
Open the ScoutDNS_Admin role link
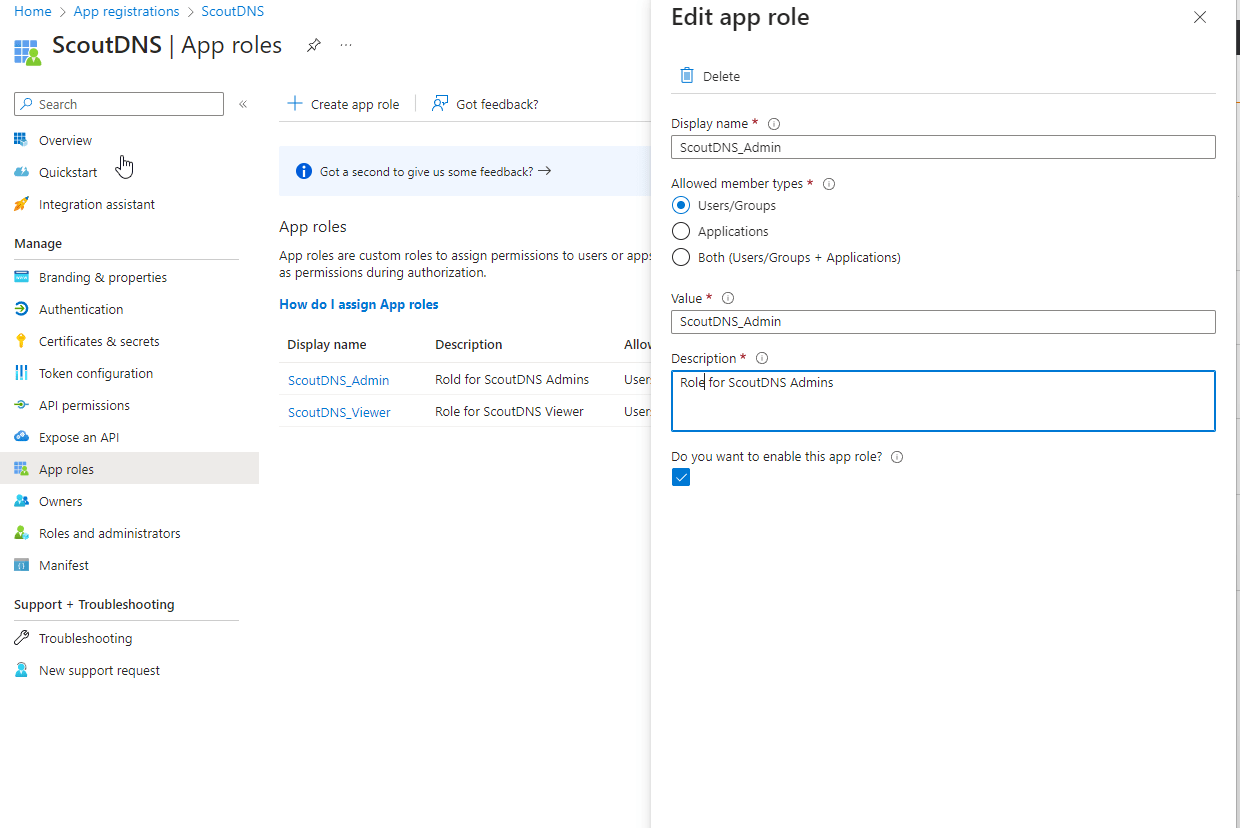tap(339, 380)
